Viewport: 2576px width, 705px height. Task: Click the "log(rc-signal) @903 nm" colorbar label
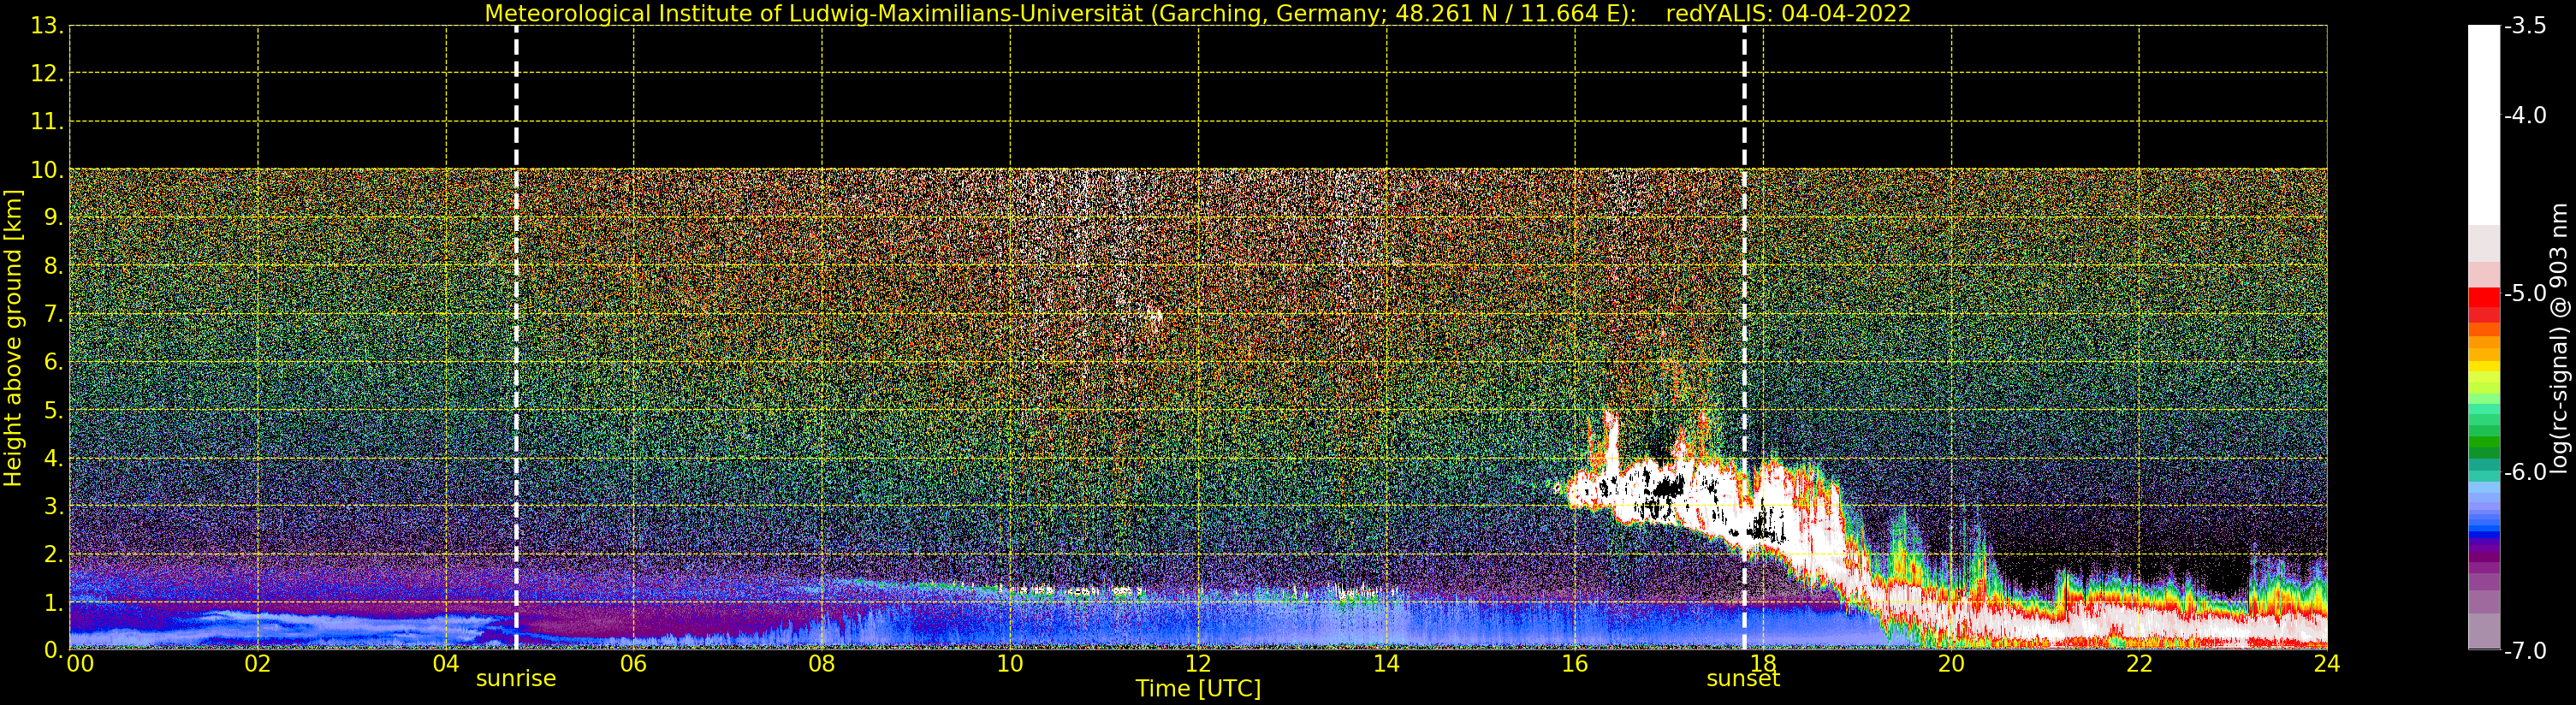(2559, 338)
